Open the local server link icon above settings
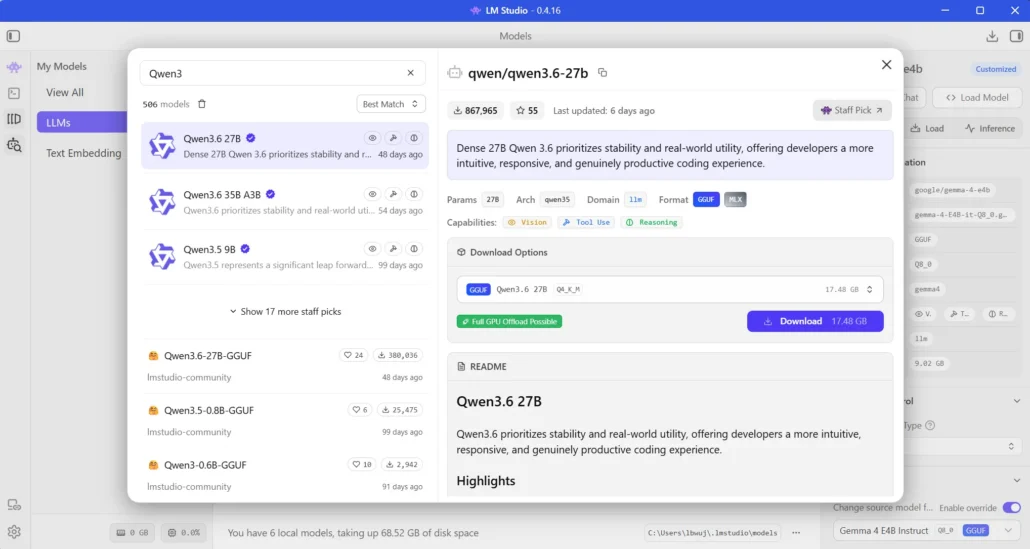The width and height of the screenshot is (1030, 549). (14, 505)
